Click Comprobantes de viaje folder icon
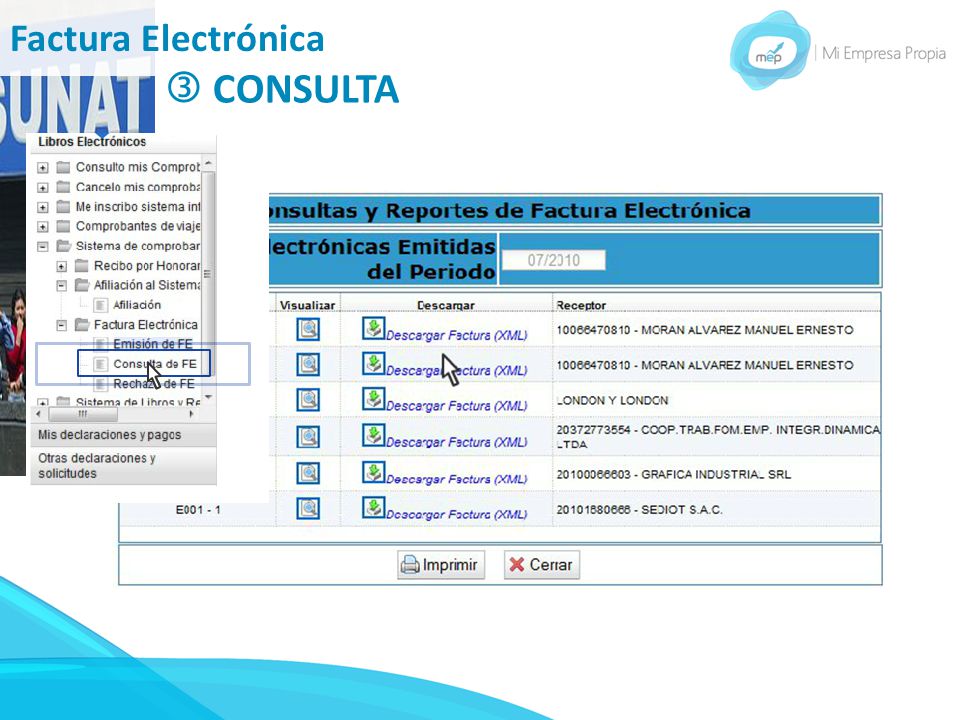The image size is (960, 720). coord(63,226)
